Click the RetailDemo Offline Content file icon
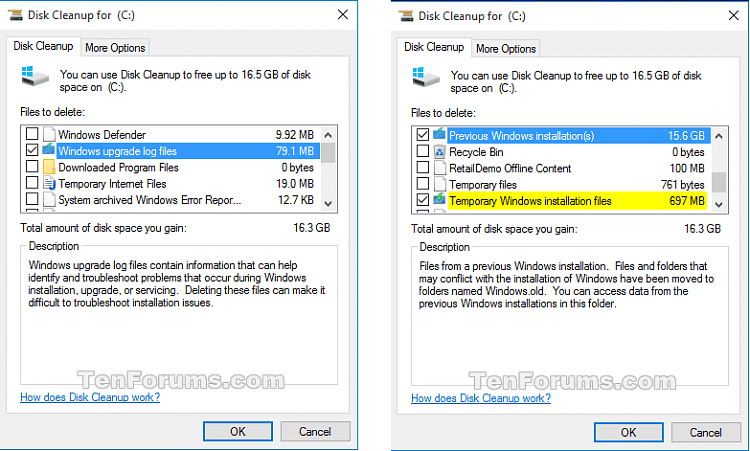Viewport: 750px width, 451px height. coord(440,168)
